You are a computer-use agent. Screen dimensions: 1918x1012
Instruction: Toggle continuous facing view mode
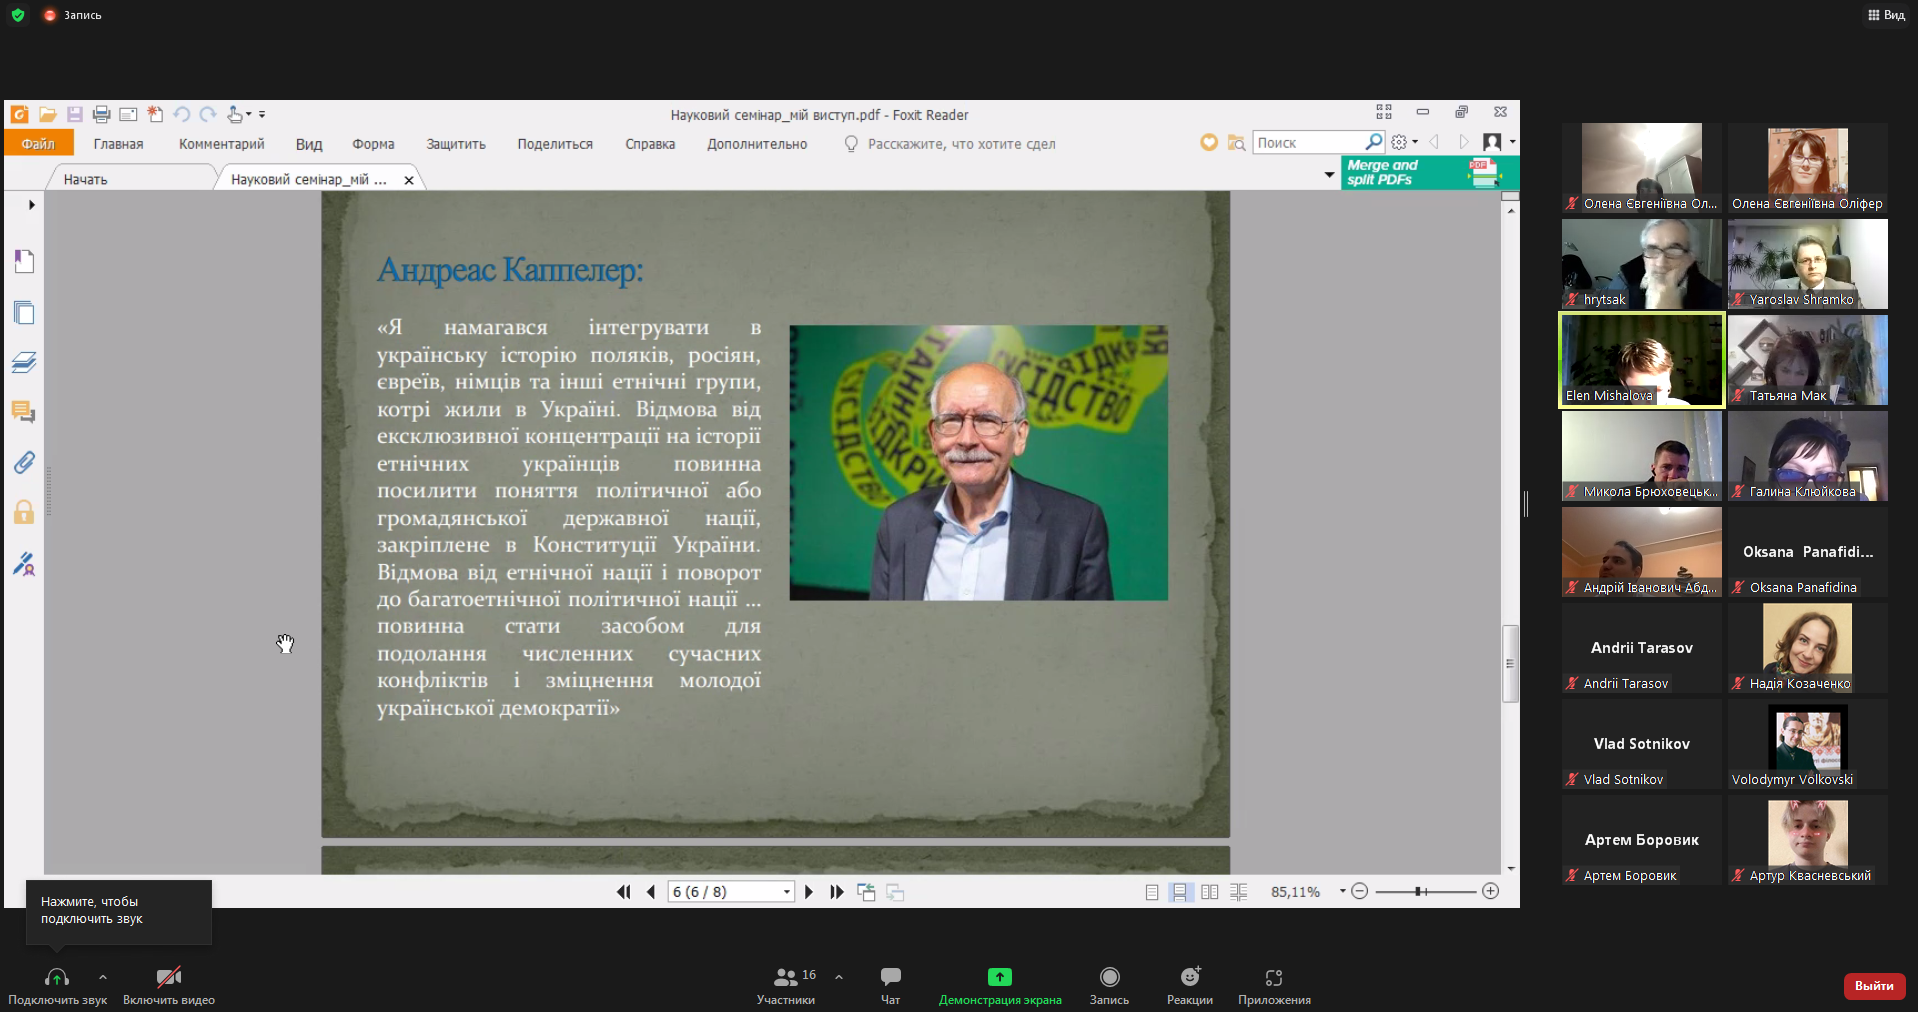click(x=1238, y=892)
